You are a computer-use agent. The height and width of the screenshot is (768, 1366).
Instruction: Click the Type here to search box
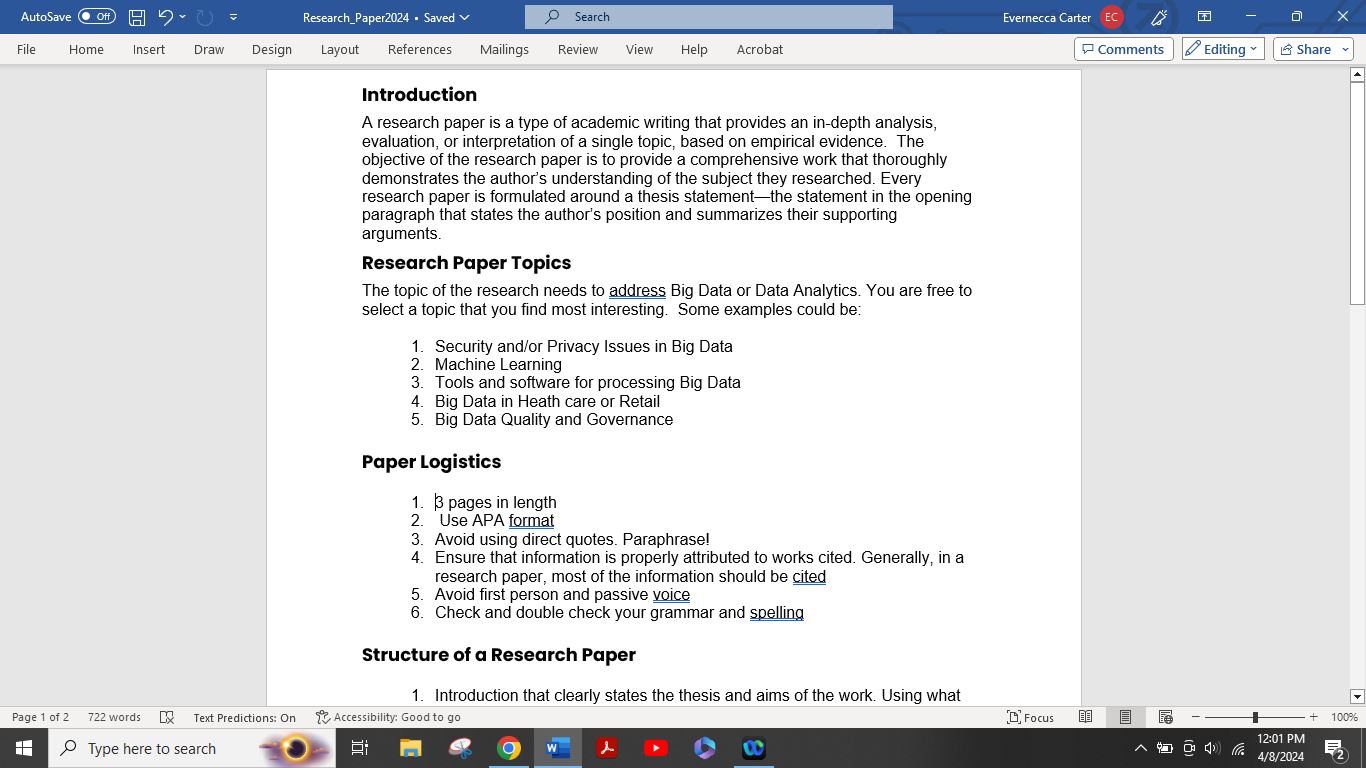tap(192, 748)
